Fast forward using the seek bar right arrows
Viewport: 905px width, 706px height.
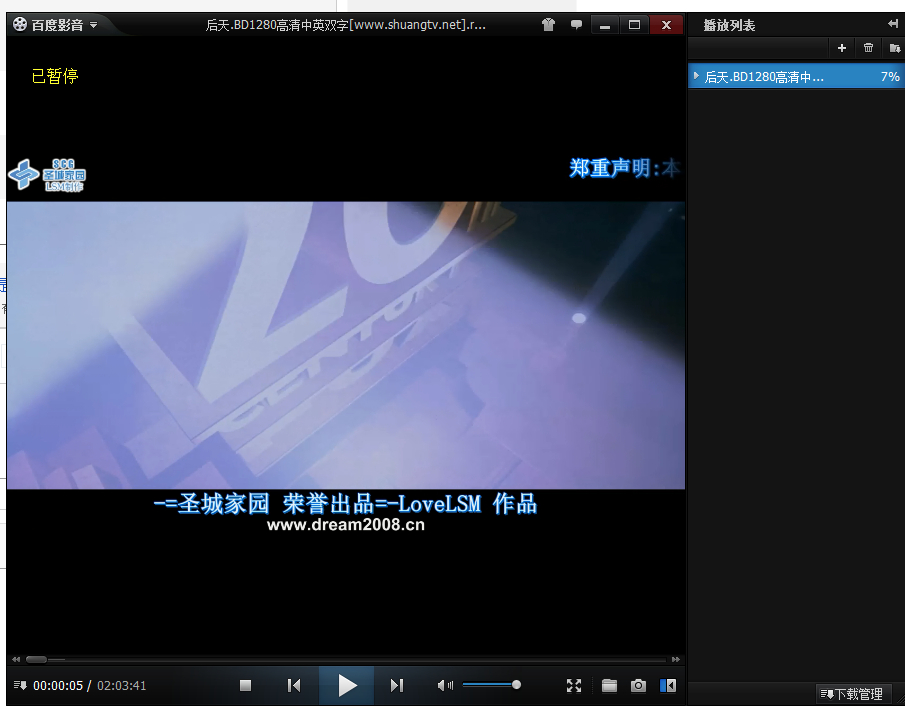tap(676, 659)
